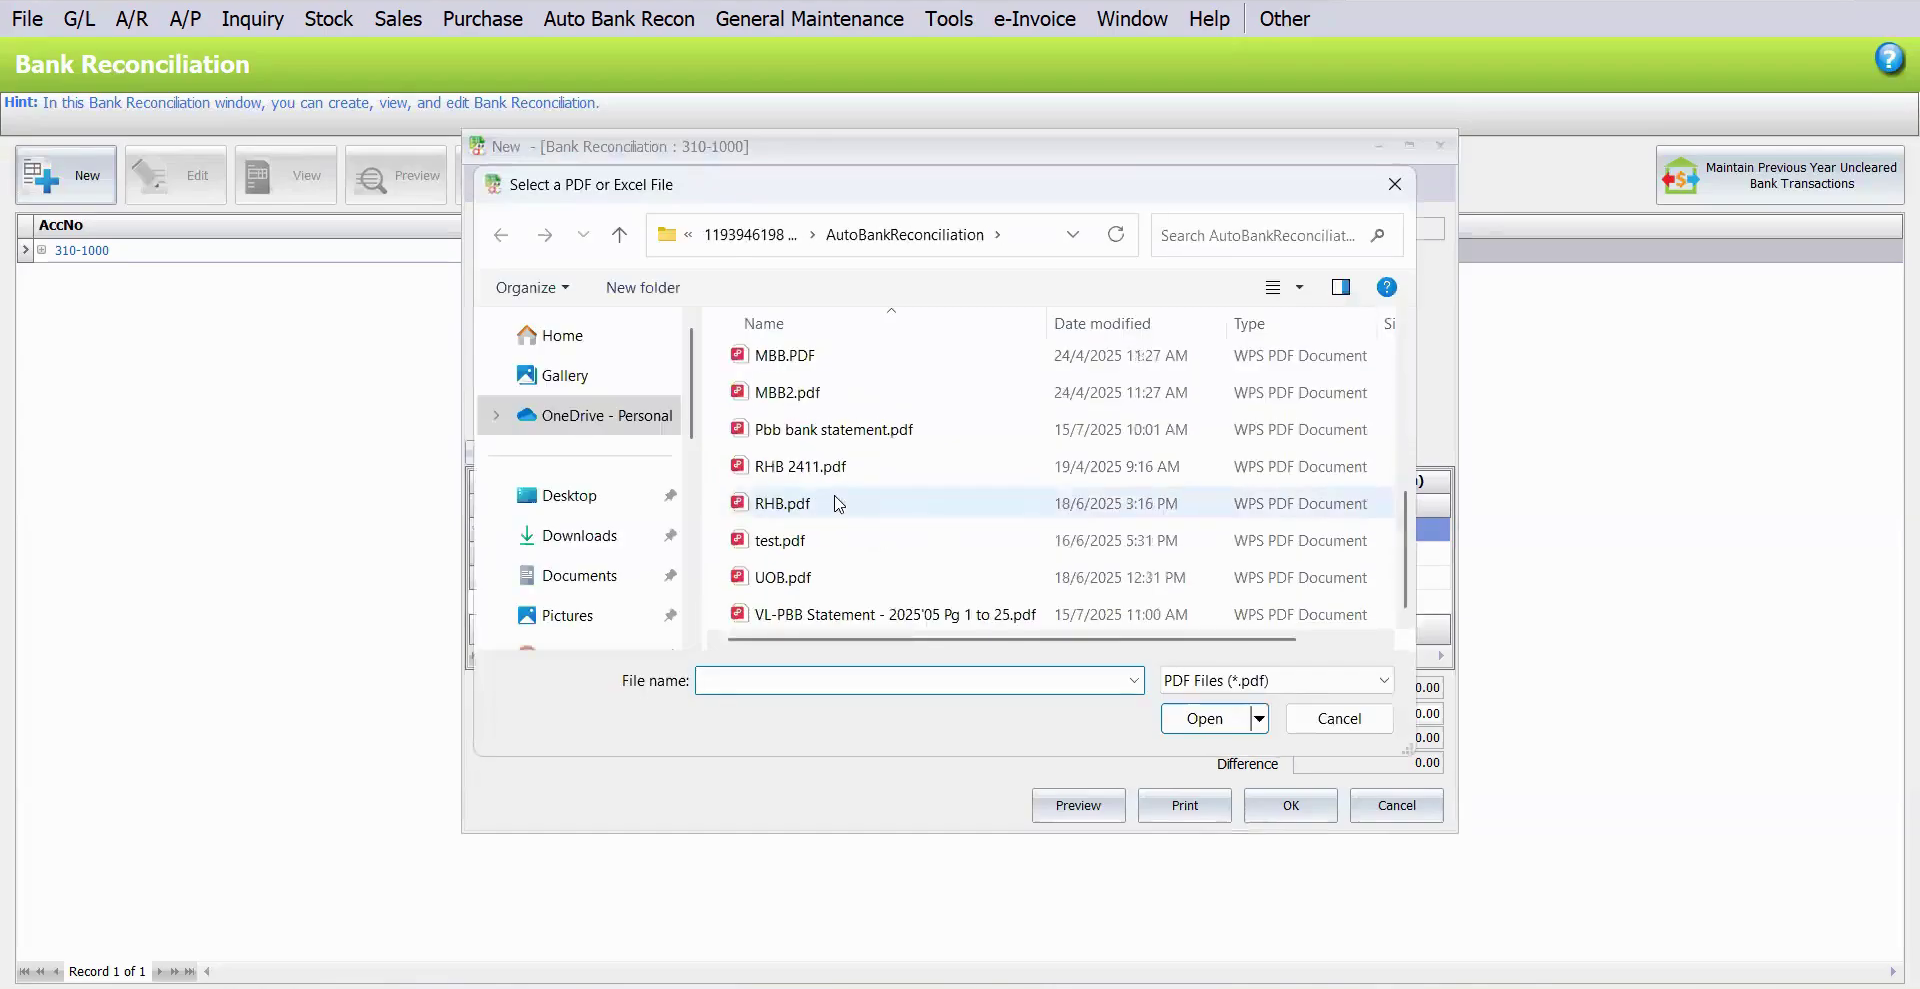
Task: Select MBB2.pdf file
Action: pos(787,392)
